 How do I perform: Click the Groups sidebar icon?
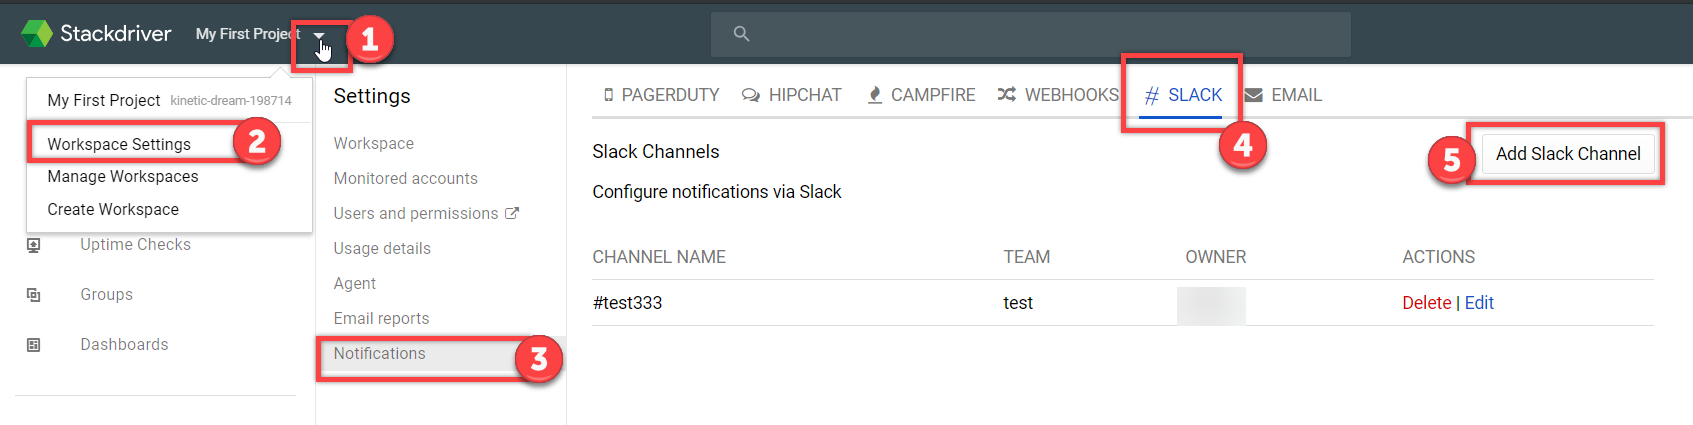(33, 295)
